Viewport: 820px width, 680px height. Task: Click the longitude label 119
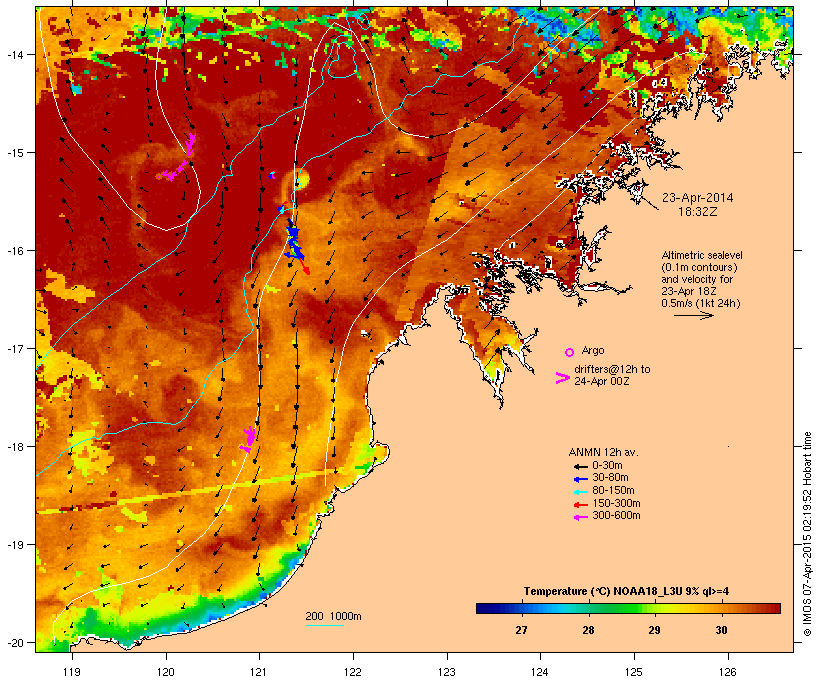(x=72, y=672)
